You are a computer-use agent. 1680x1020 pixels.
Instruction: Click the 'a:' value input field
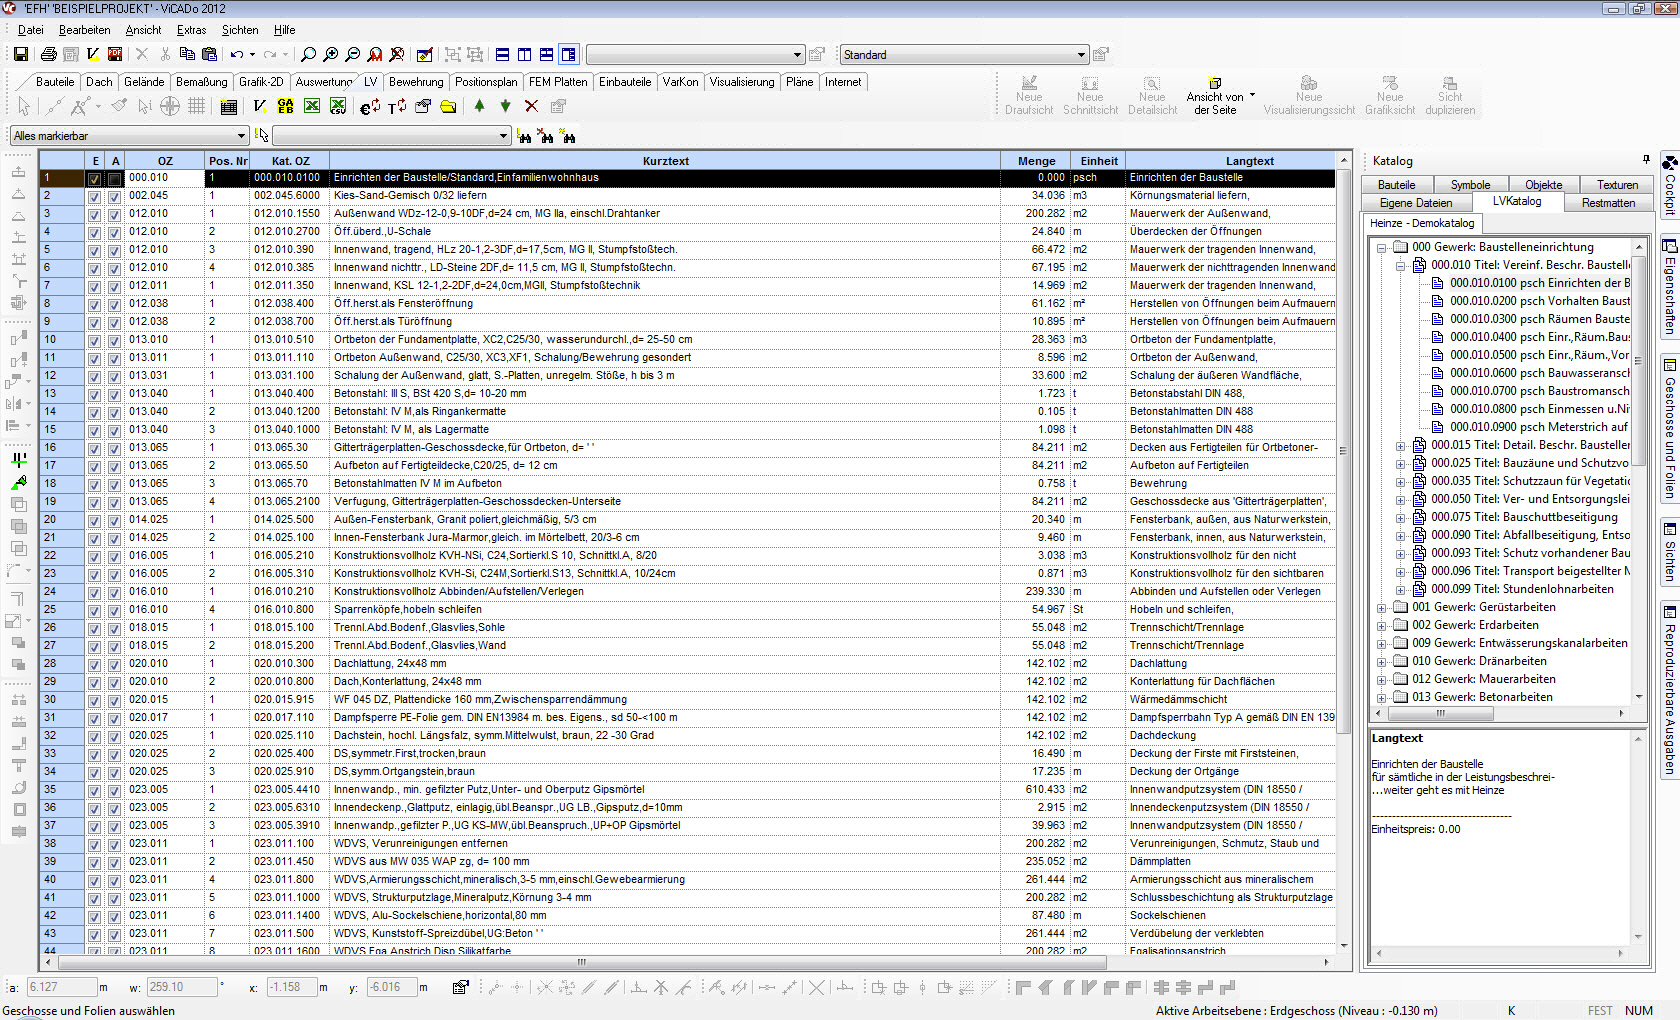tap(61, 987)
